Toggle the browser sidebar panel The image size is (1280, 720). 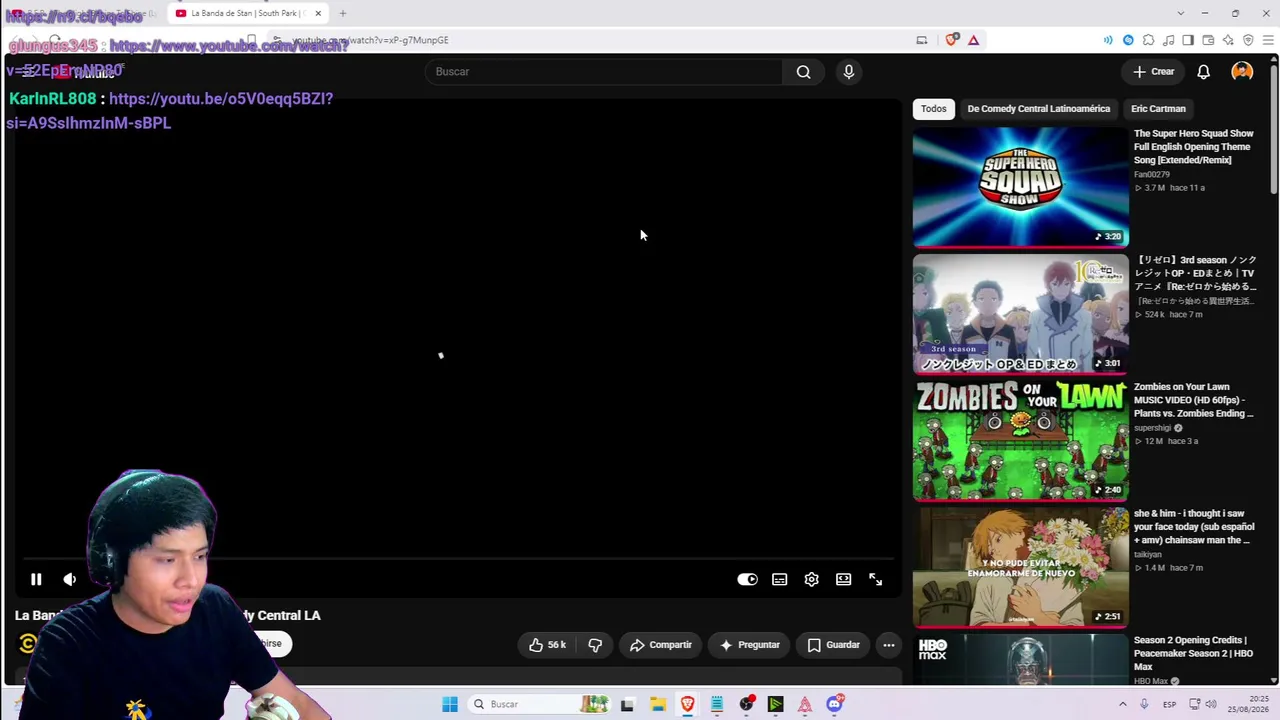1188,40
